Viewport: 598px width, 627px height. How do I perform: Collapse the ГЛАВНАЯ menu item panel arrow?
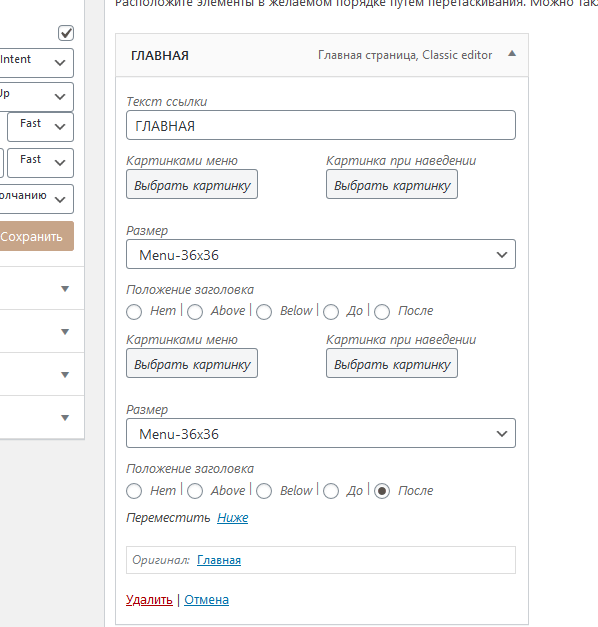pyautogui.click(x=512, y=54)
